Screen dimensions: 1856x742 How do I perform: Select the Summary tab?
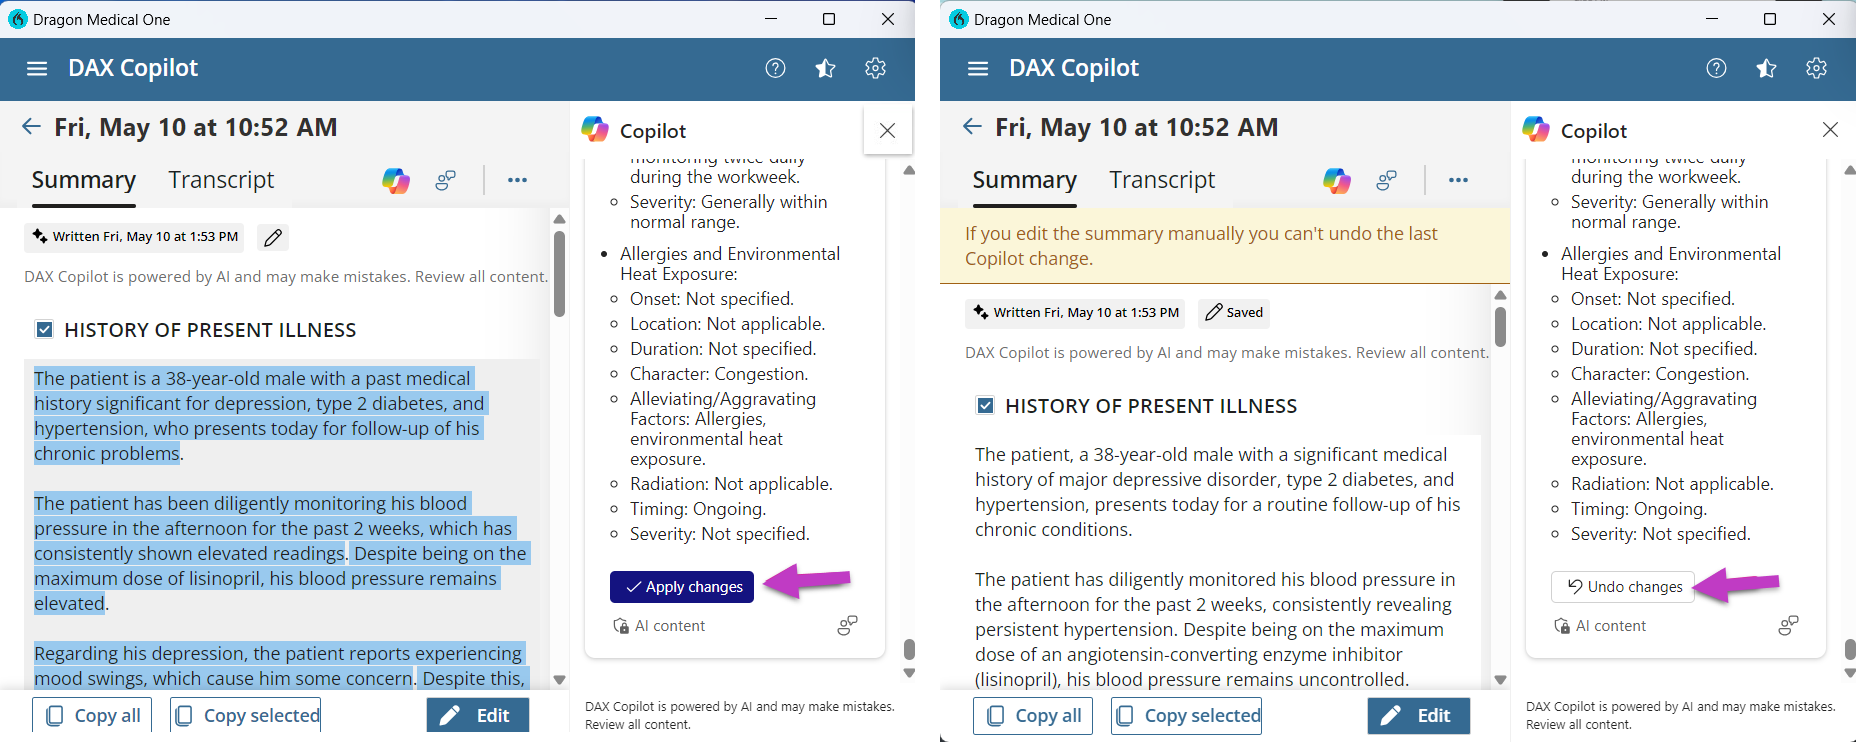coord(84,180)
